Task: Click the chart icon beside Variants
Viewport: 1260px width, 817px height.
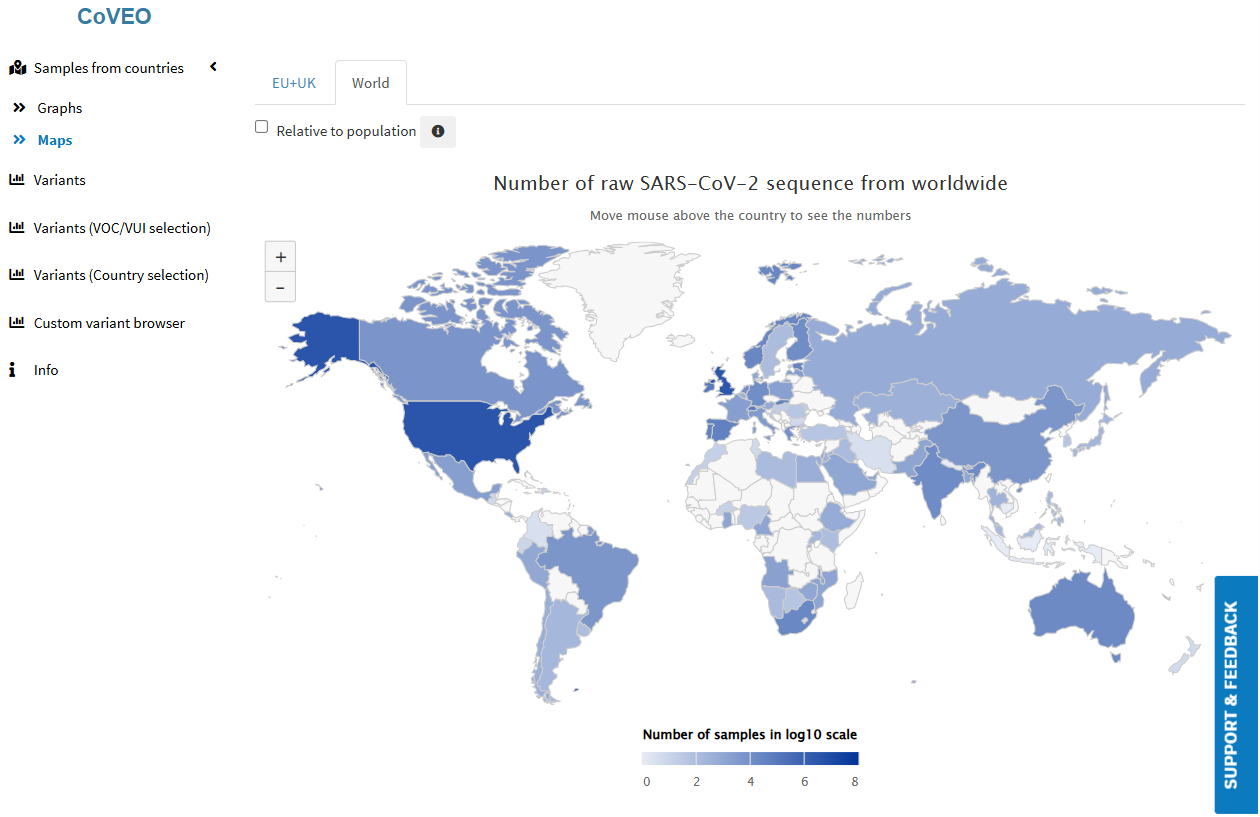Action: pyautogui.click(x=16, y=180)
